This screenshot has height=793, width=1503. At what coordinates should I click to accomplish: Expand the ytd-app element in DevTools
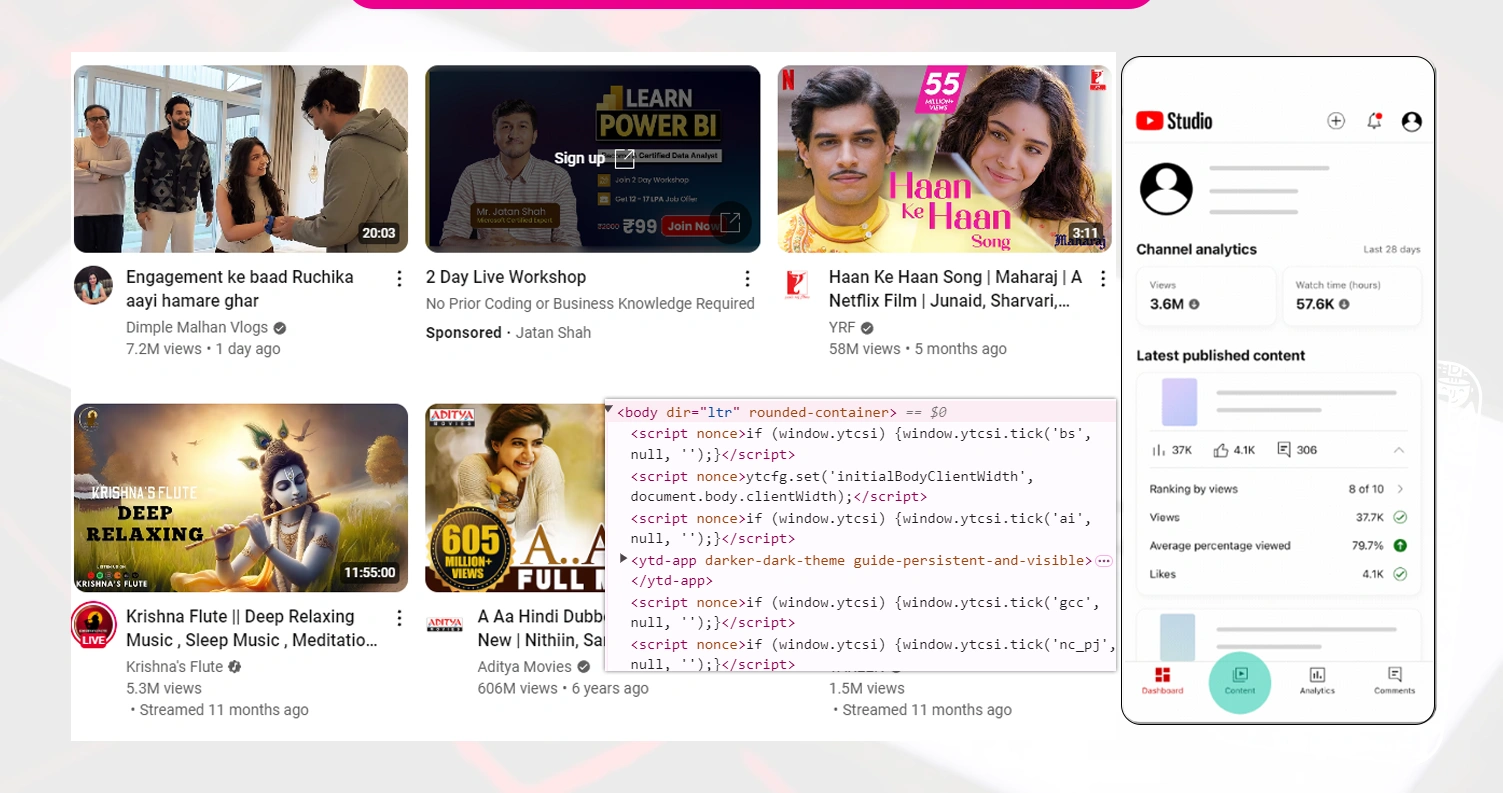[x=624, y=559]
